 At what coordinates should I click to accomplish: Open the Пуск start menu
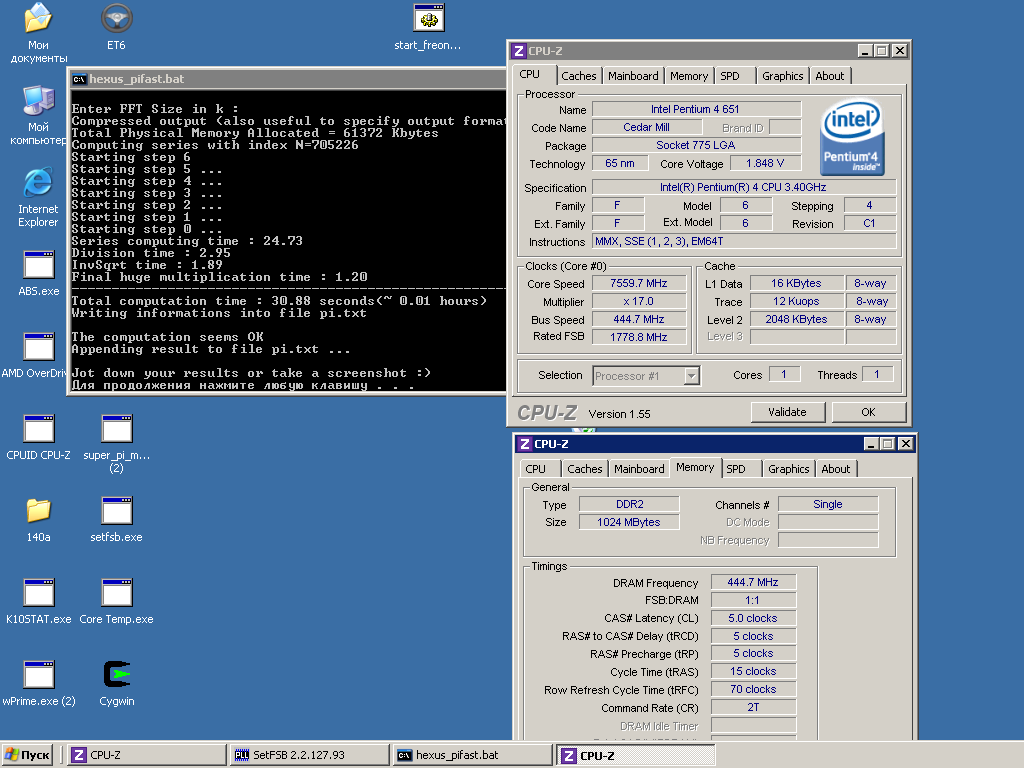point(28,755)
